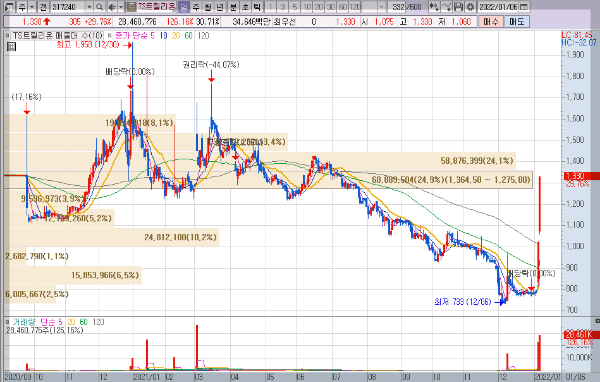Click the stock code field showing 317240
This screenshot has width=600, height=382.
click(67, 7)
